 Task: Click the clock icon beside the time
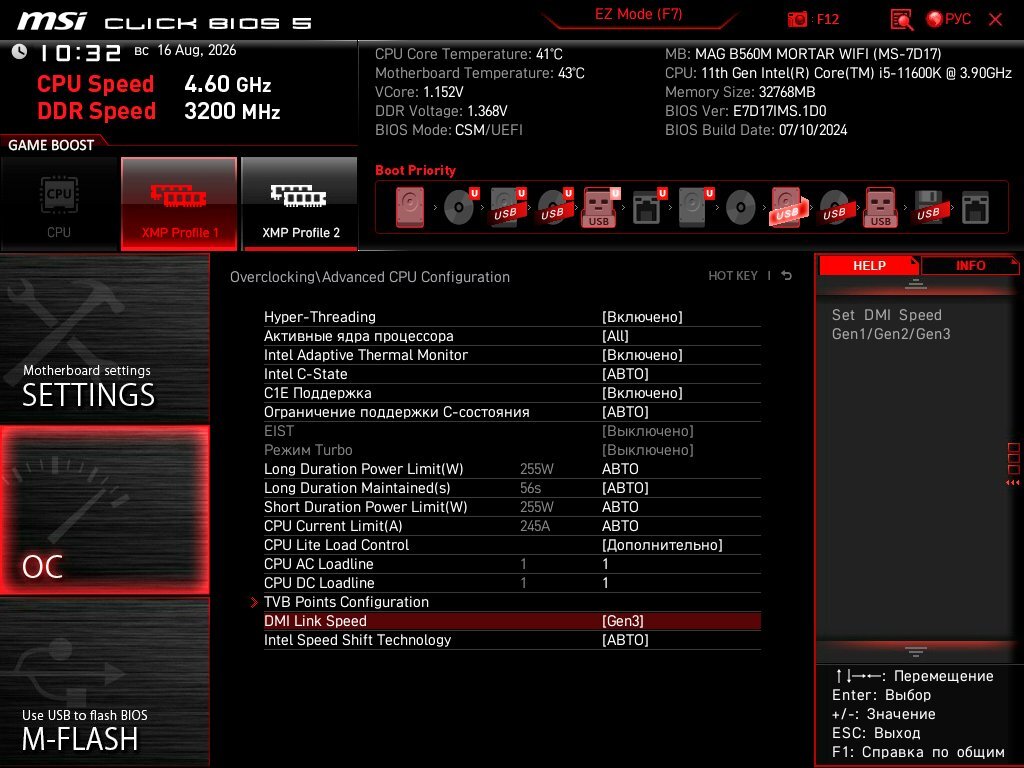tap(19, 52)
